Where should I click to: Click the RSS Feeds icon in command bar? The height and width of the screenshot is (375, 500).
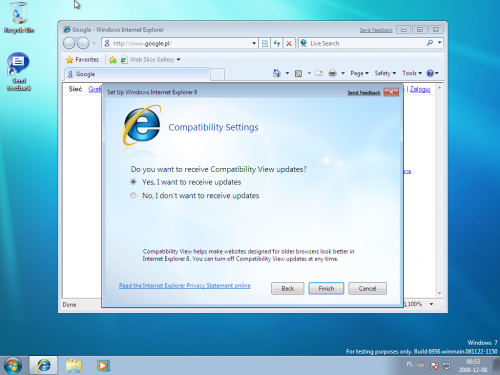299,73
